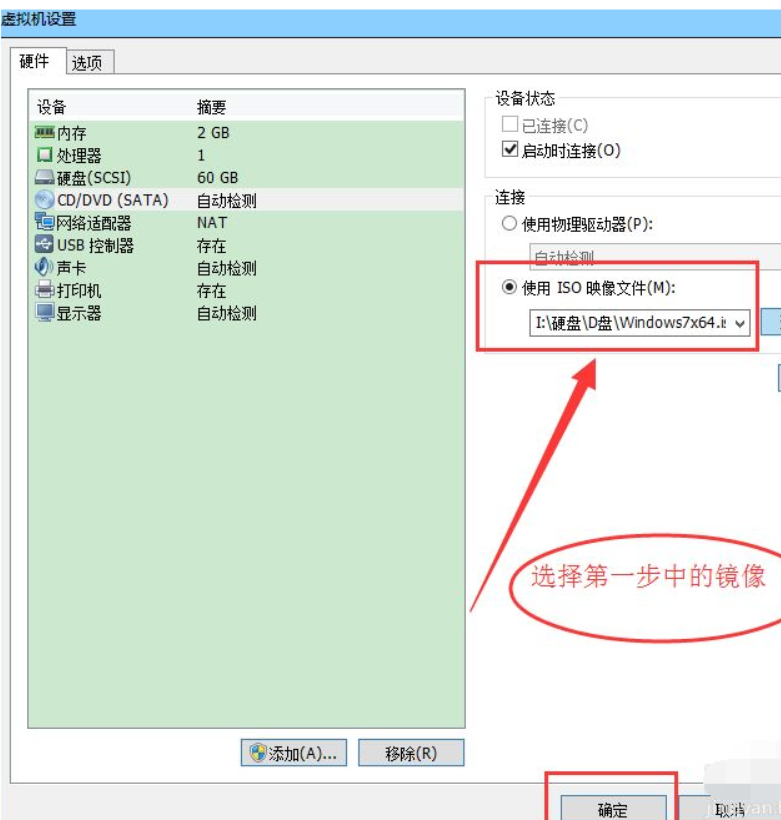The height and width of the screenshot is (820, 781).
Task: Switch to the 硬件 tab
Action: coord(34,61)
